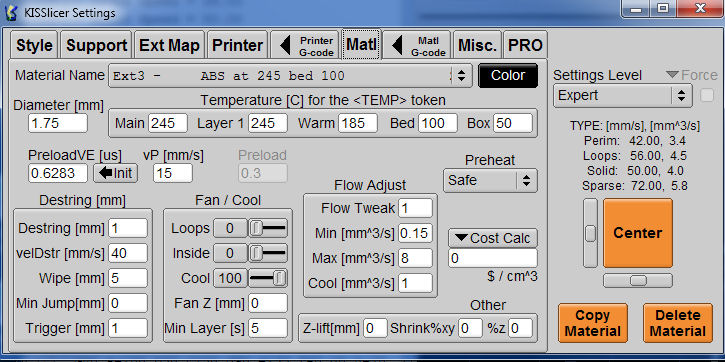This screenshot has width=725, height=362.
Task: Maximize the KISSlicer Settings window
Action: pos(662,9)
